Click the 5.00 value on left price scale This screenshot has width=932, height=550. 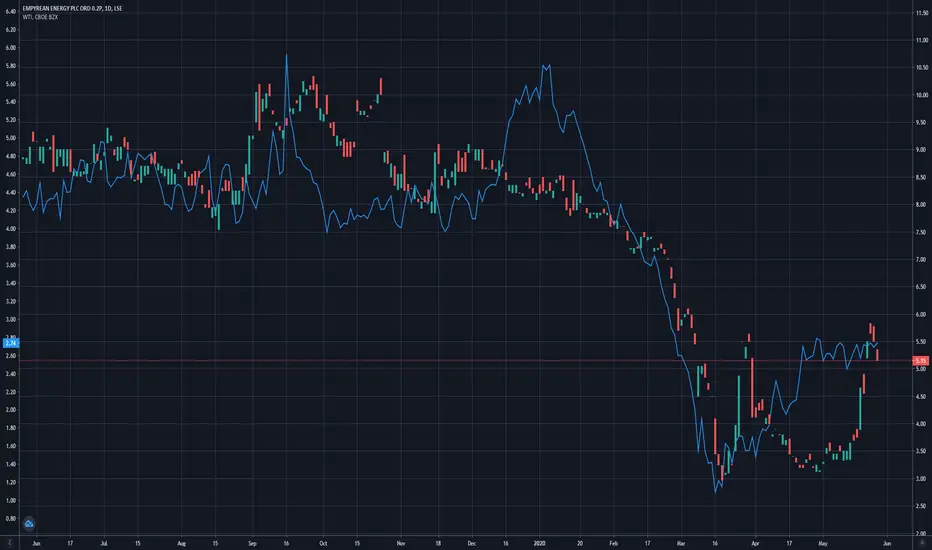click(11, 138)
